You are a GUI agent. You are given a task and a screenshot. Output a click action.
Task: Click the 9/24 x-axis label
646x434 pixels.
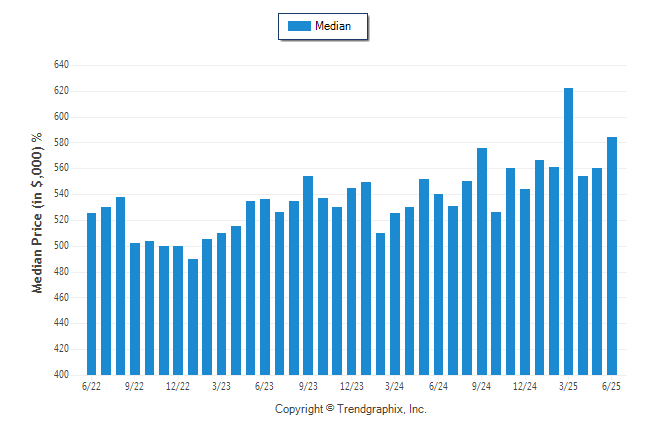(481, 387)
